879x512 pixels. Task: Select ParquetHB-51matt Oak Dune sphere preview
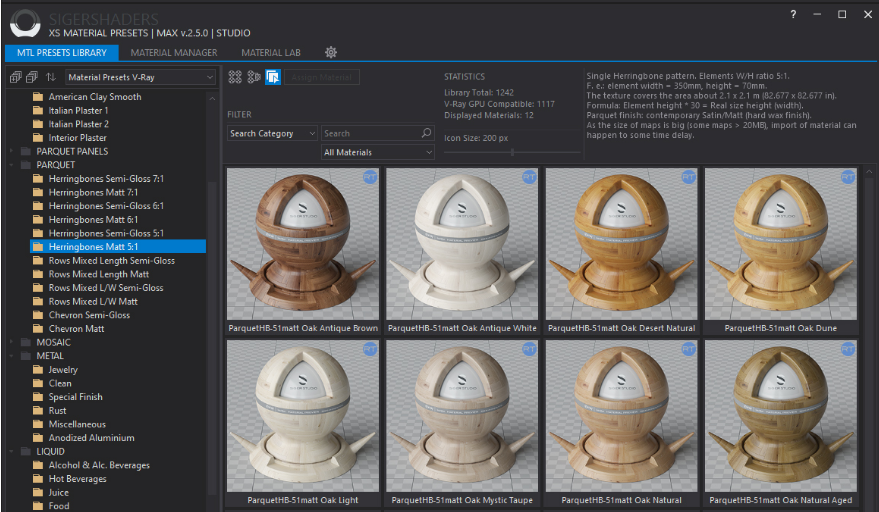(780, 244)
